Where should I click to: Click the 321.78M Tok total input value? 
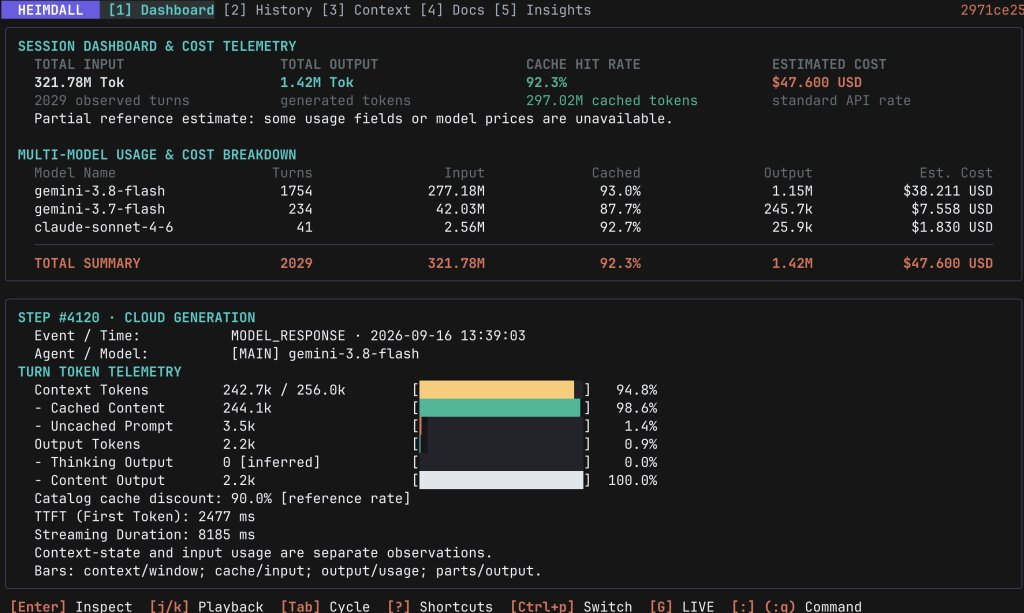point(79,83)
